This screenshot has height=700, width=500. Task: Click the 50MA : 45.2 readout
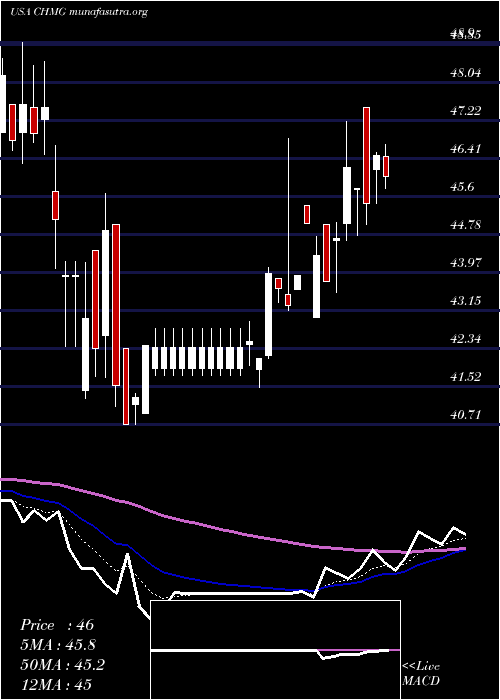click(62, 665)
